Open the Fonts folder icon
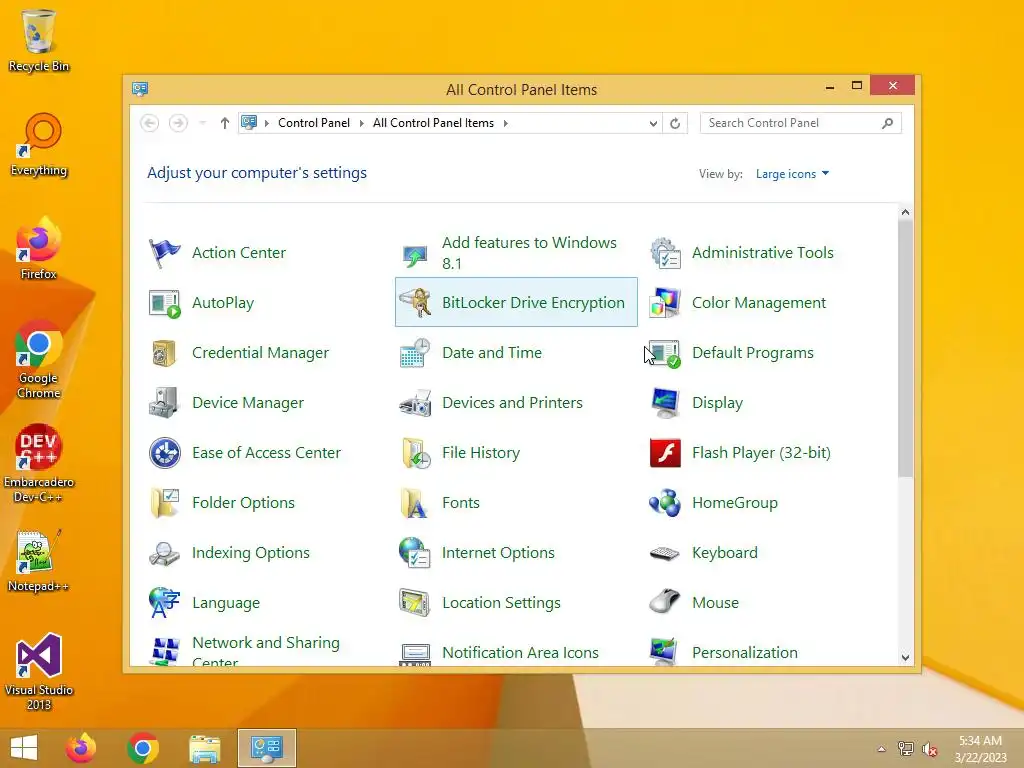Viewport: 1024px width, 768px height. pyautogui.click(x=415, y=503)
